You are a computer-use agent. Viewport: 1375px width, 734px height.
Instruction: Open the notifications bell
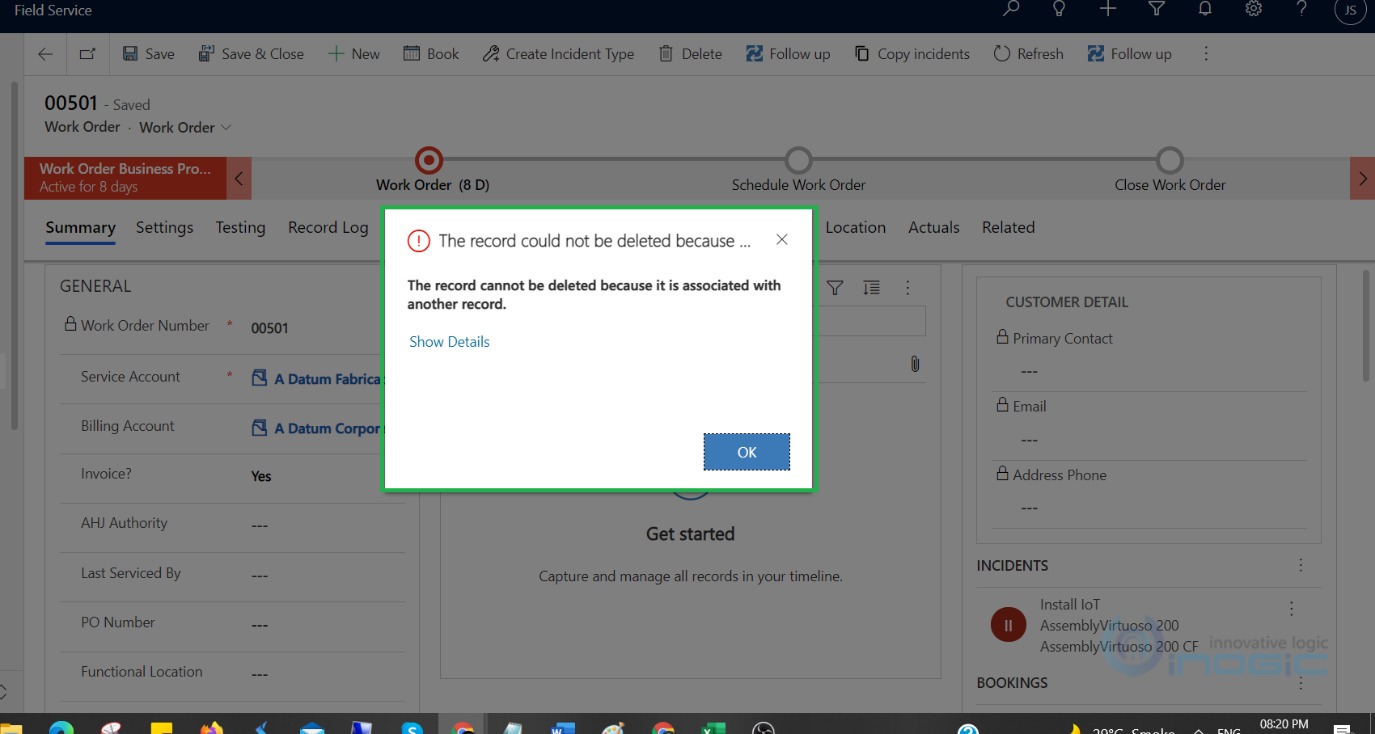tap(1205, 9)
